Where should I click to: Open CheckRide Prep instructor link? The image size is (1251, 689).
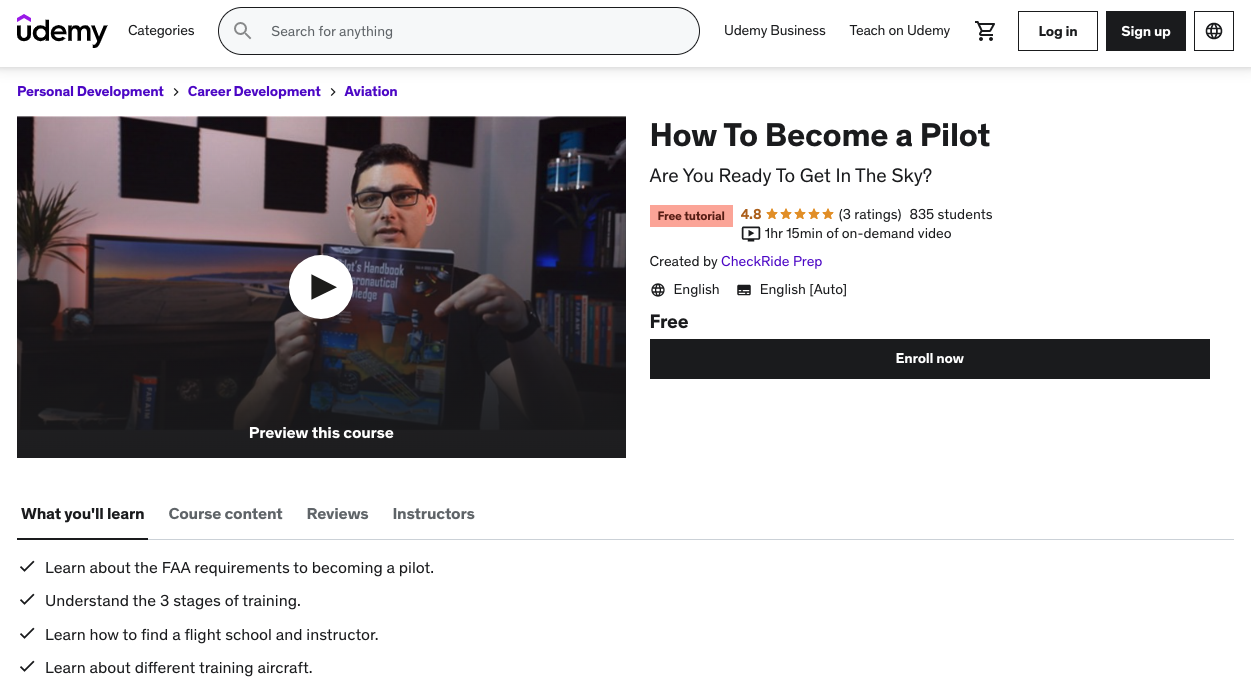(x=772, y=262)
